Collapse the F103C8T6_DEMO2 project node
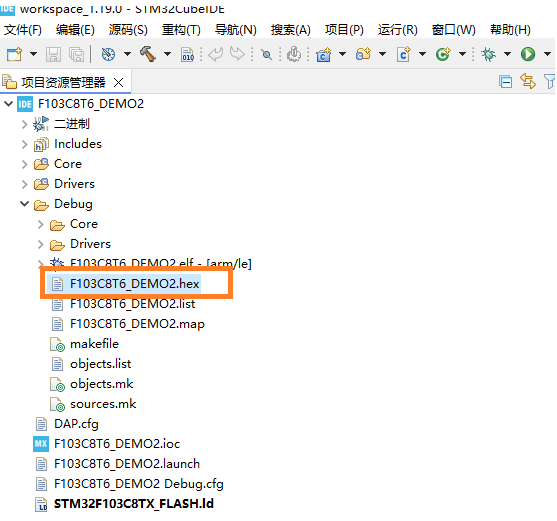This screenshot has width=557, height=521. click(9, 104)
